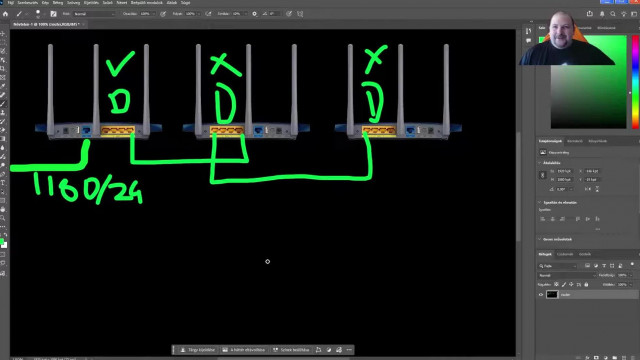640x360 pixels.
Task: Click the green foreground color swatch
Action: pyautogui.click(x=2, y=241)
